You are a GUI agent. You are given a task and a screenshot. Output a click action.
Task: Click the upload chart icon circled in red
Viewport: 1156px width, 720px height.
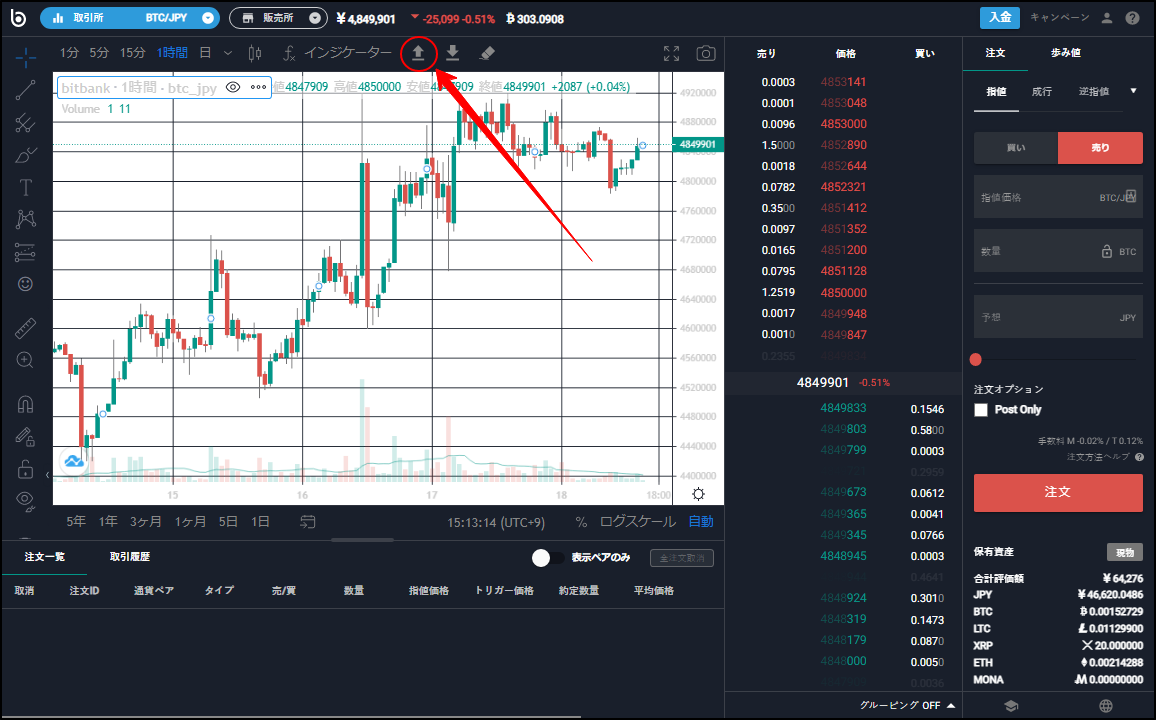418,52
